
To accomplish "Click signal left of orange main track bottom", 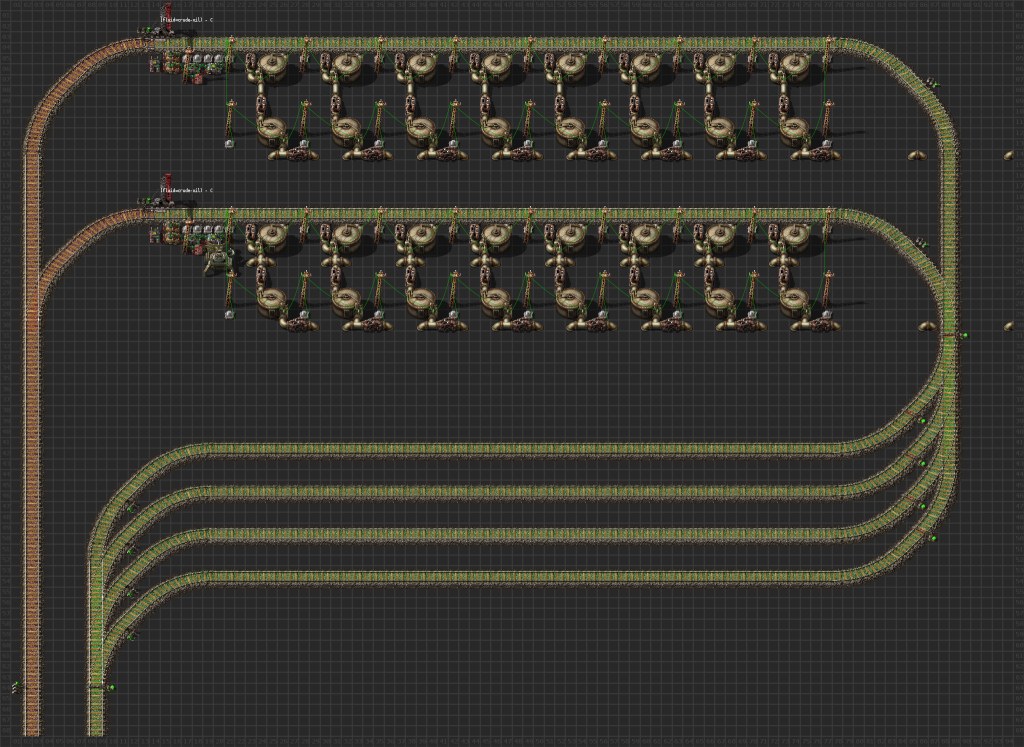I will [x=15, y=687].
